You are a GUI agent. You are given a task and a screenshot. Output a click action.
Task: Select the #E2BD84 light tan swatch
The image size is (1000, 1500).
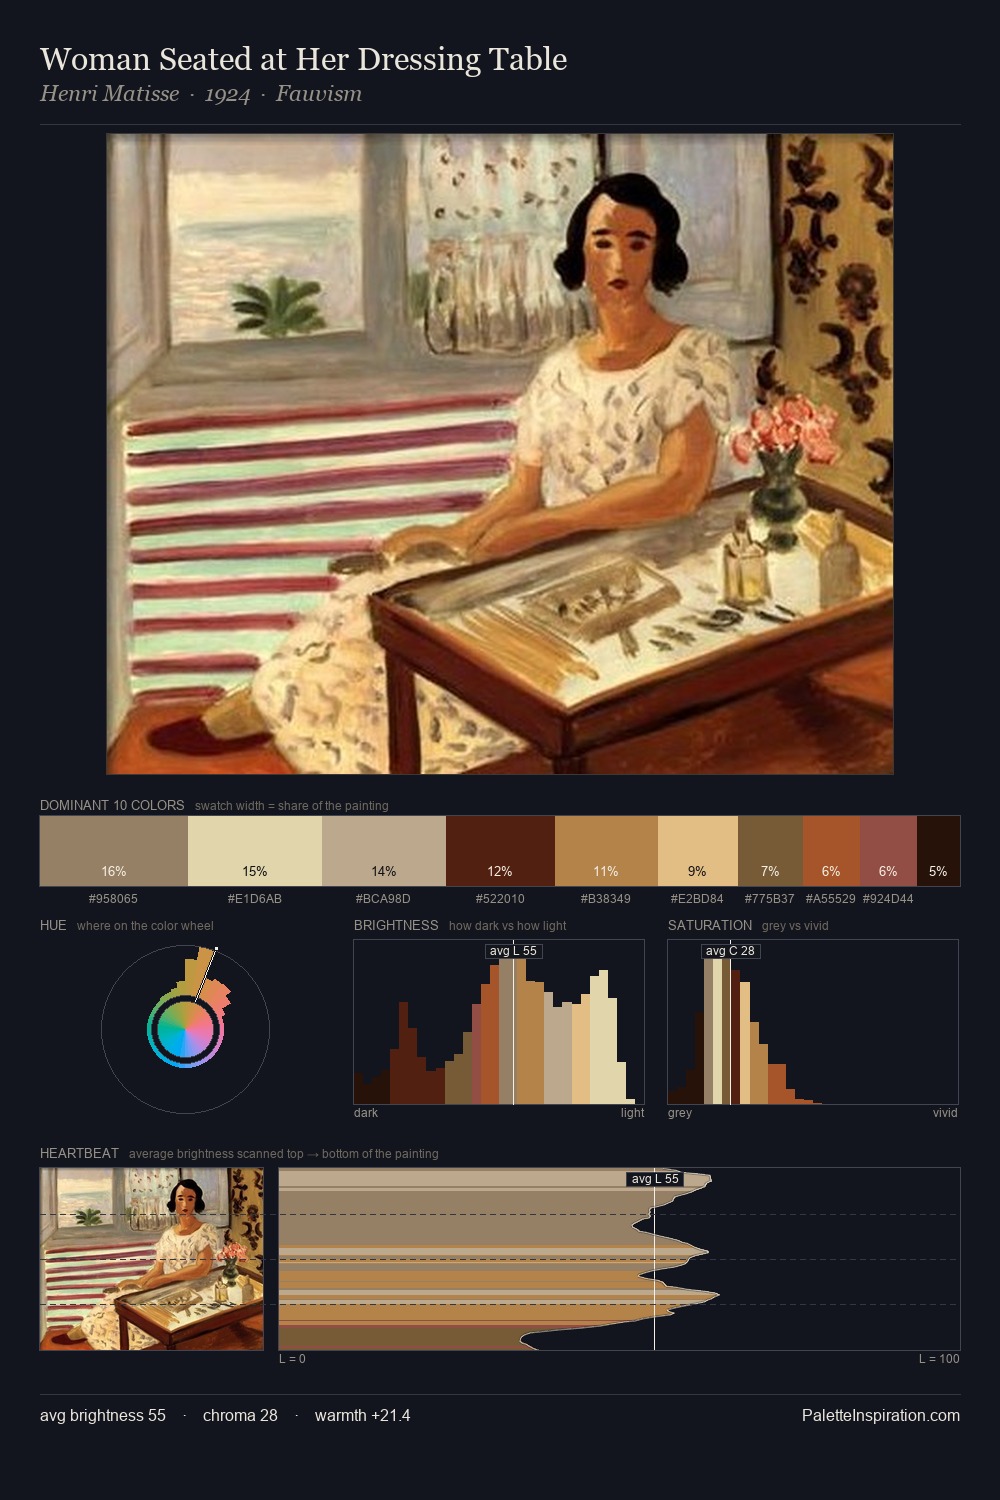click(698, 851)
